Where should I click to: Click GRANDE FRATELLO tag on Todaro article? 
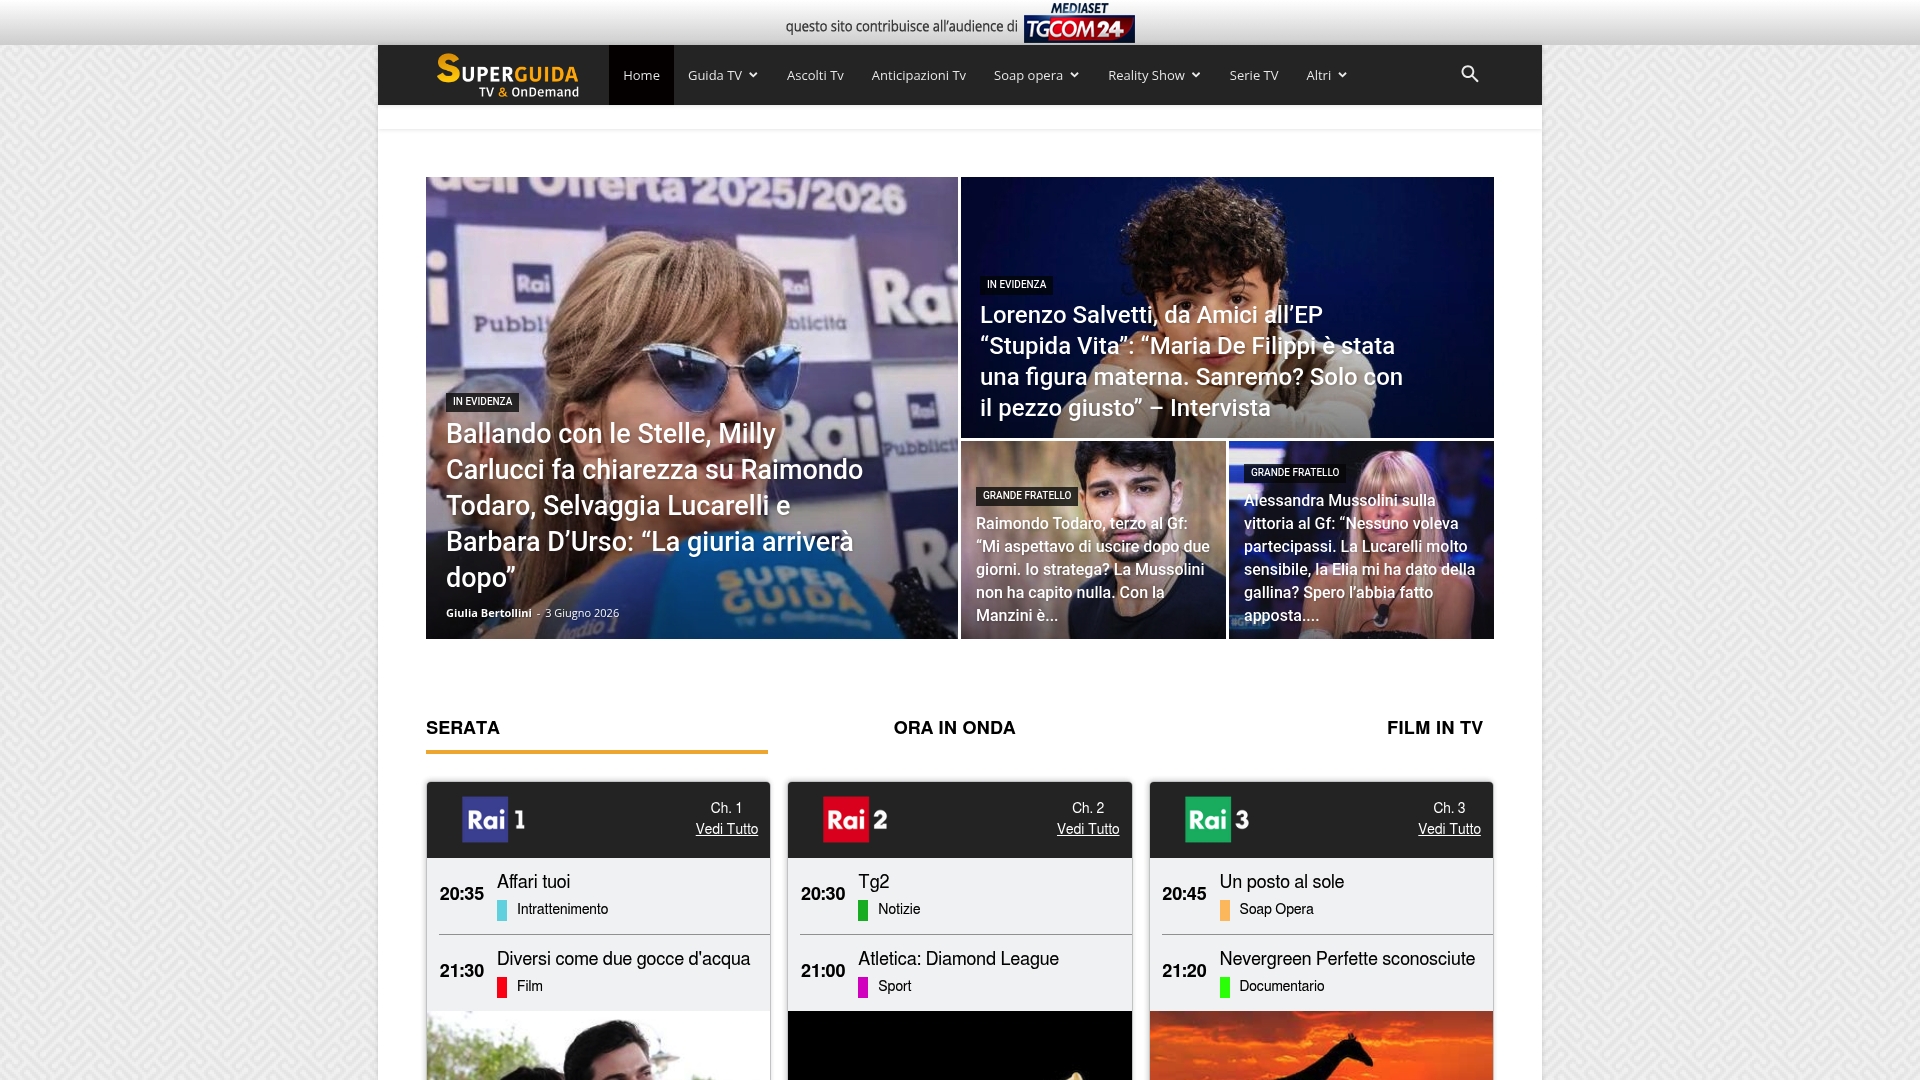coord(1026,496)
